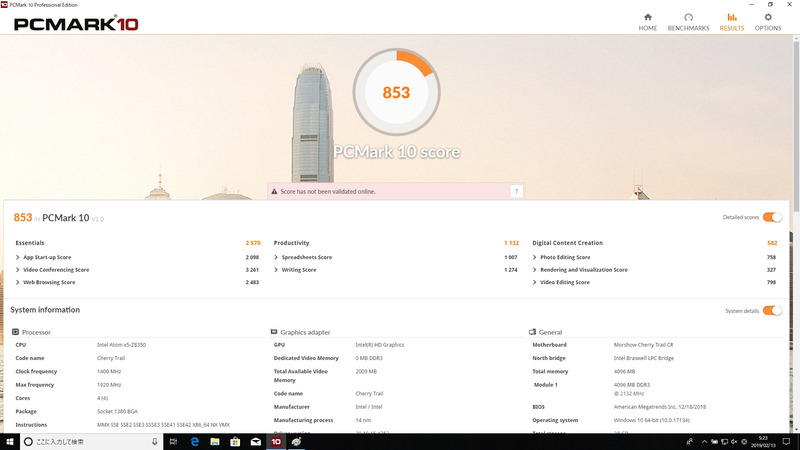Click the vertical scrollbar of results page
800x450 pixels.
(796, 128)
